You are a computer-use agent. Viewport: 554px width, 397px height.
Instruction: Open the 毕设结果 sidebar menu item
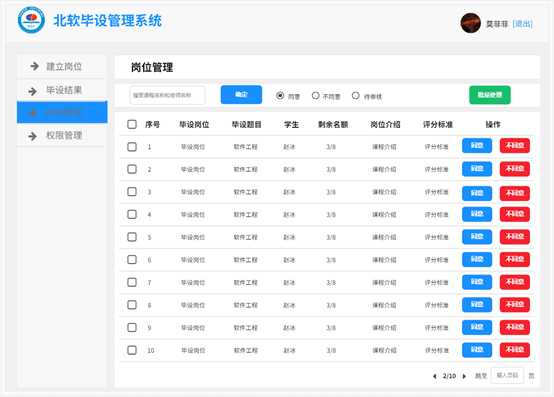click(x=61, y=90)
